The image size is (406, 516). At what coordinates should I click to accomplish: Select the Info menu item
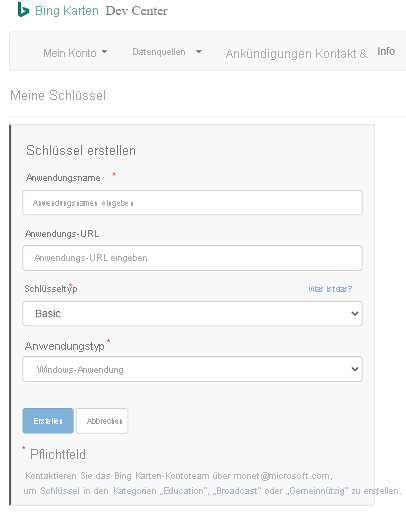(x=386, y=51)
